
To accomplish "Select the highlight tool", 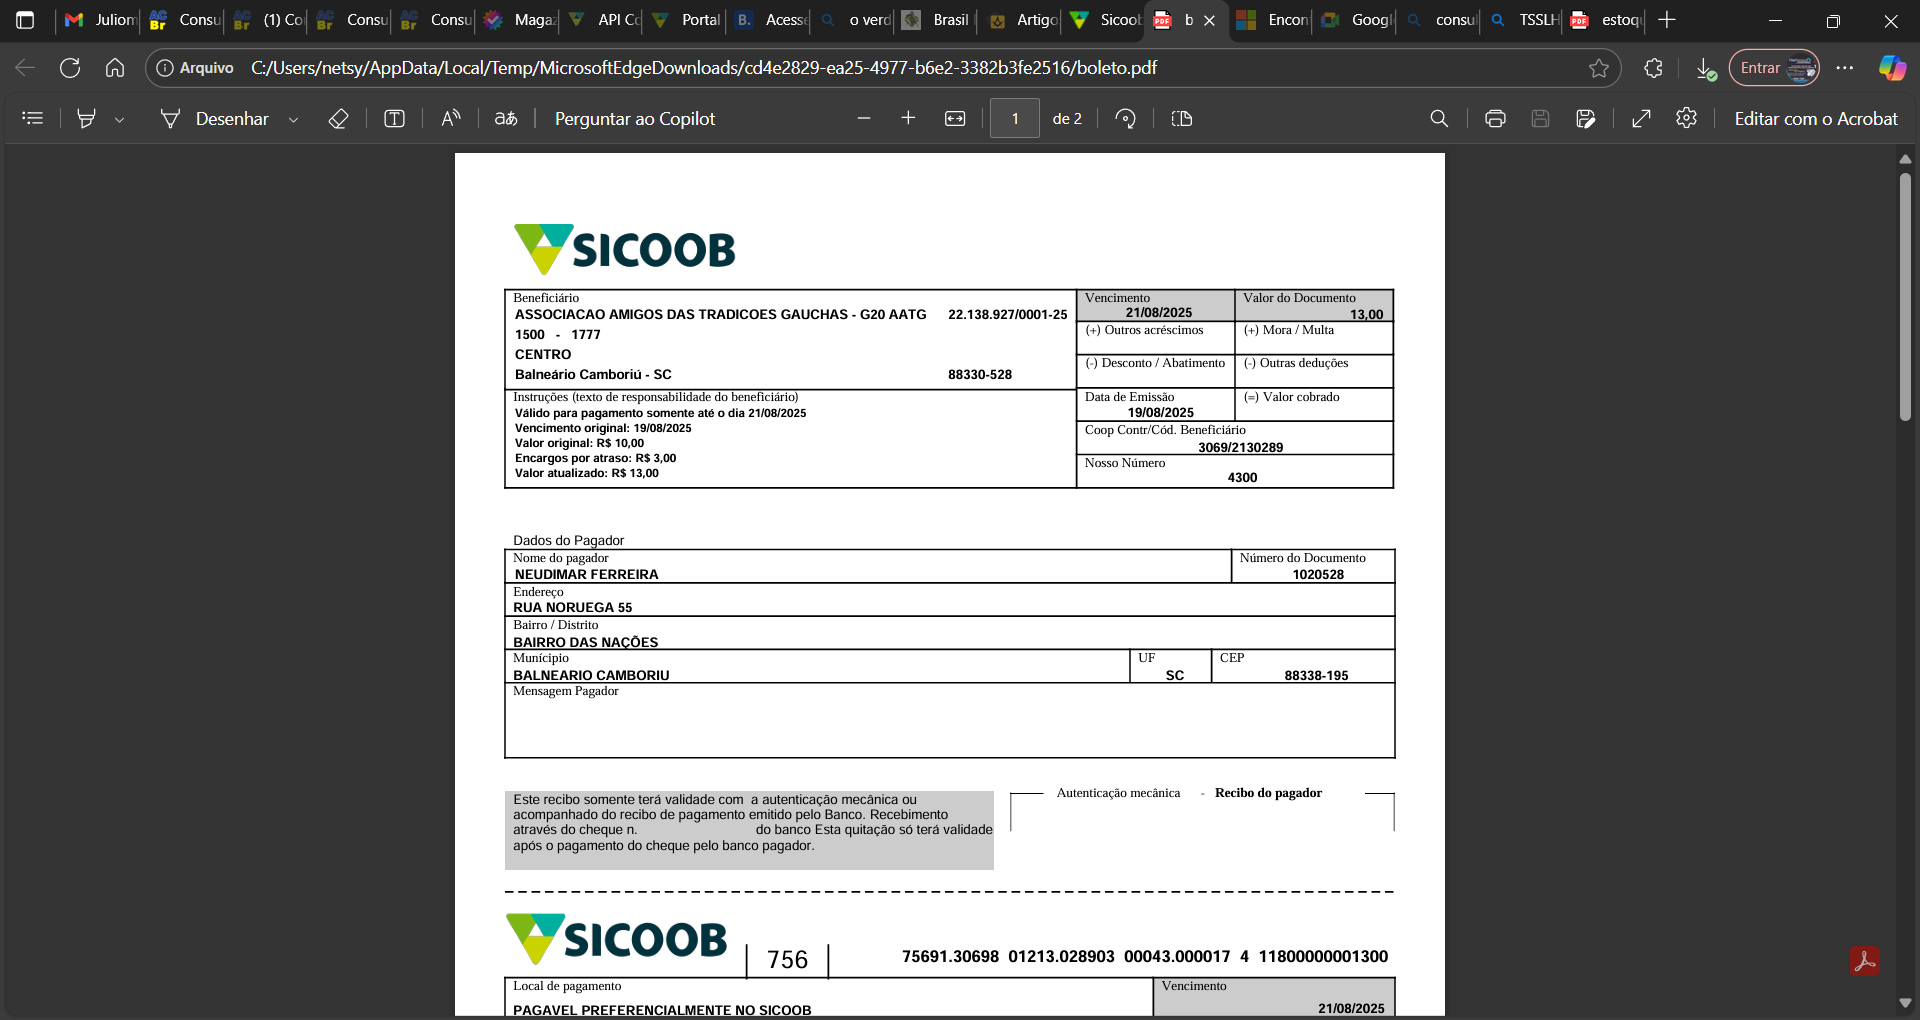I will point(87,118).
